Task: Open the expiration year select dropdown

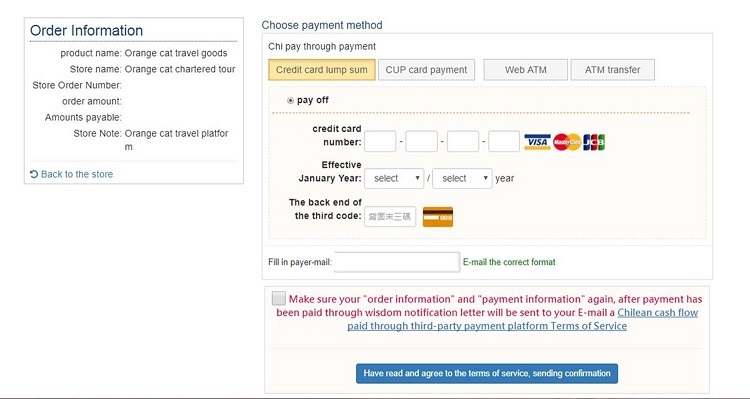Action: (462, 178)
